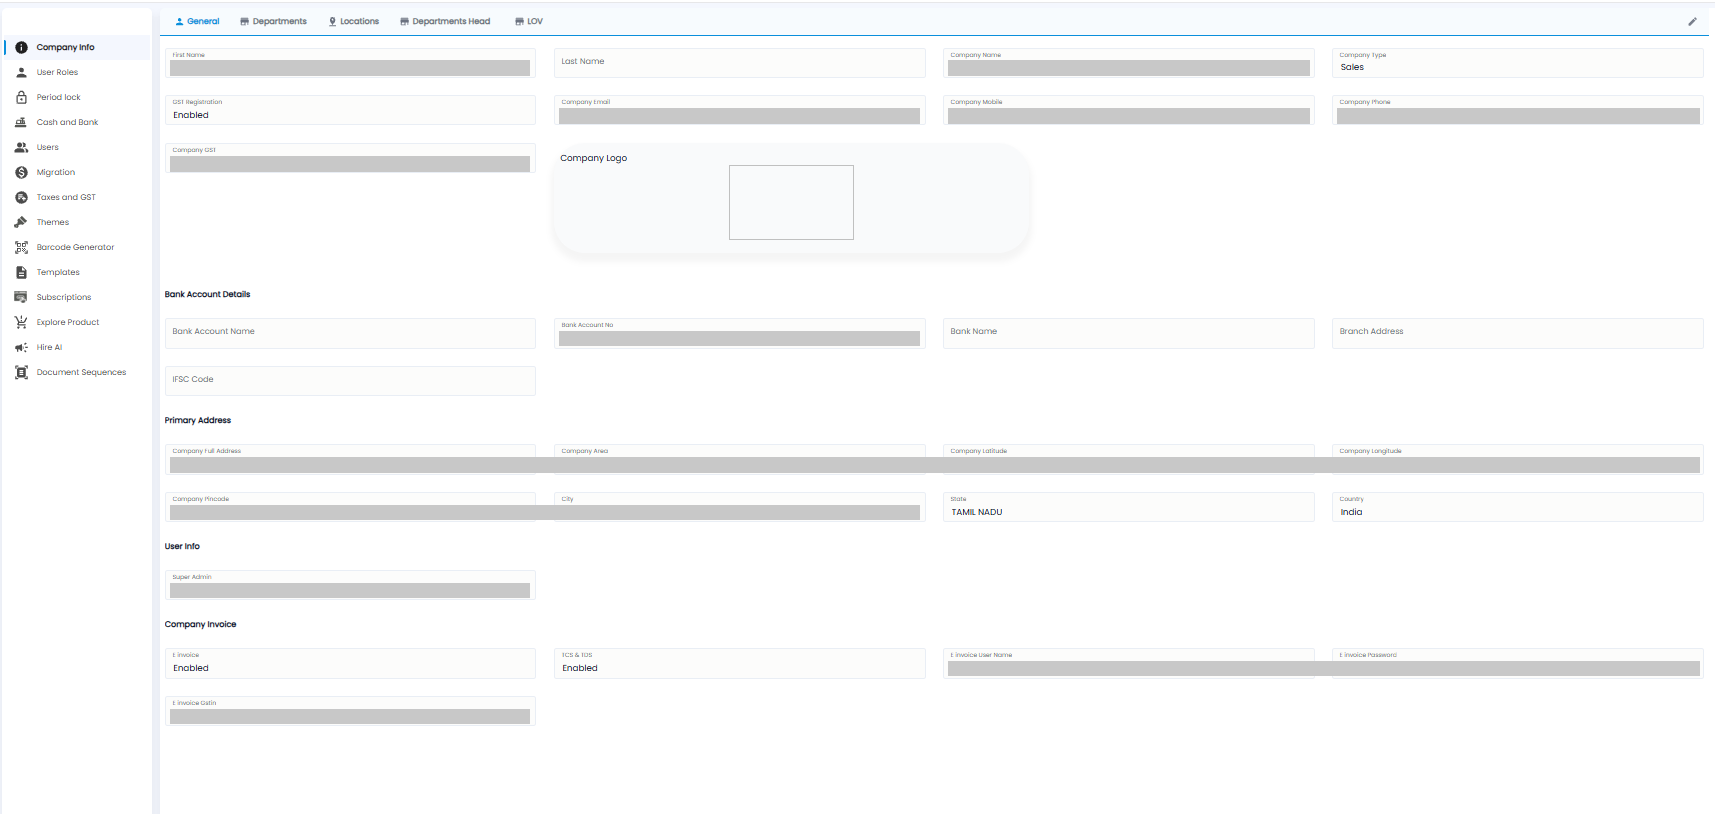Select the Period lock padlock icon
The height and width of the screenshot is (814, 1715).
point(21,97)
